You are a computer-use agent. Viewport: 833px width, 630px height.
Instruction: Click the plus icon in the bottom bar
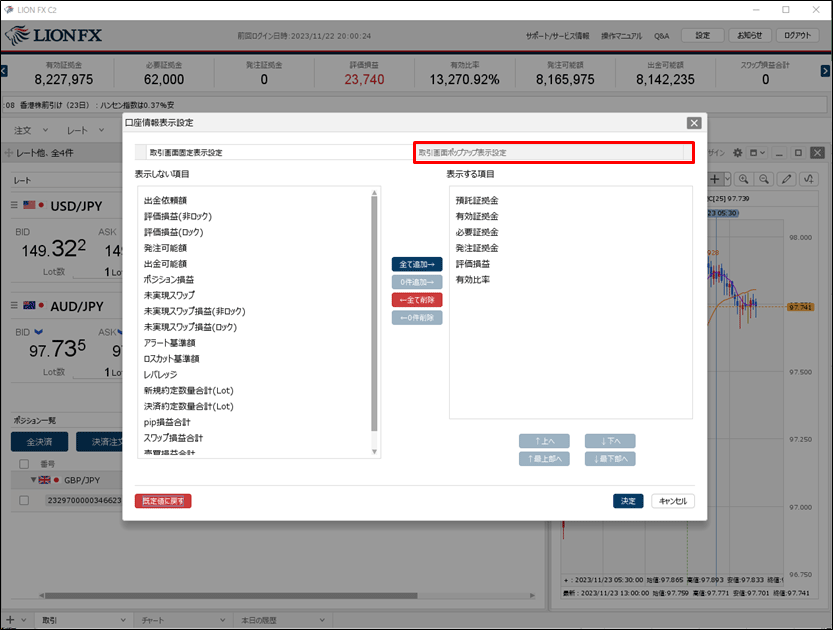click(x=10, y=620)
